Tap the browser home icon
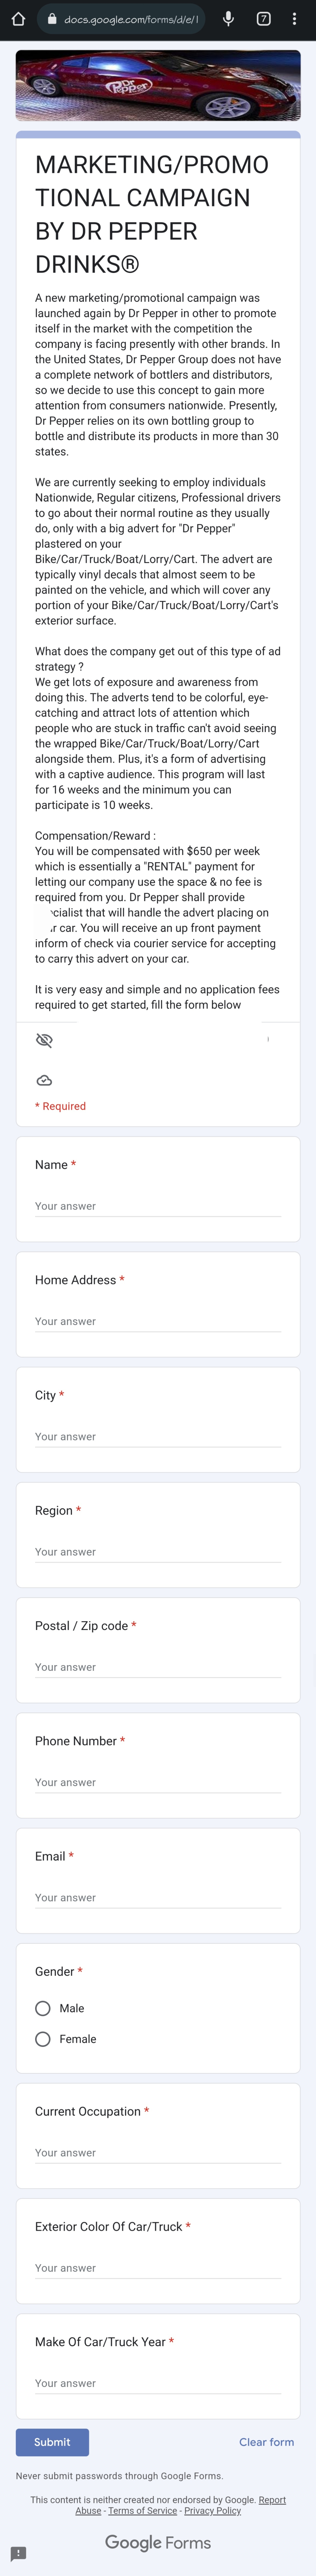The height and width of the screenshot is (2576, 316). 18,19
